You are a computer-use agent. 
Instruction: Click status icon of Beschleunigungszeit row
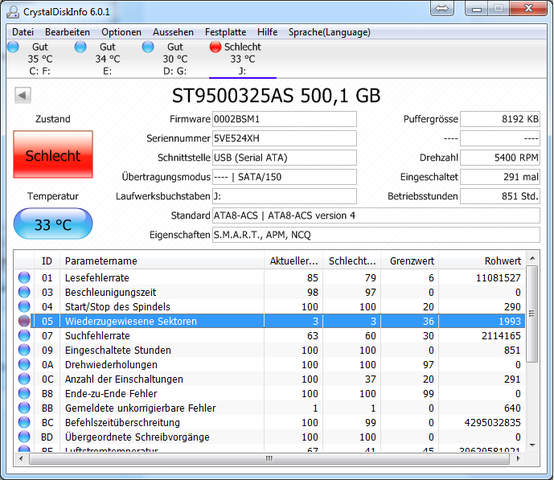(x=24, y=292)
